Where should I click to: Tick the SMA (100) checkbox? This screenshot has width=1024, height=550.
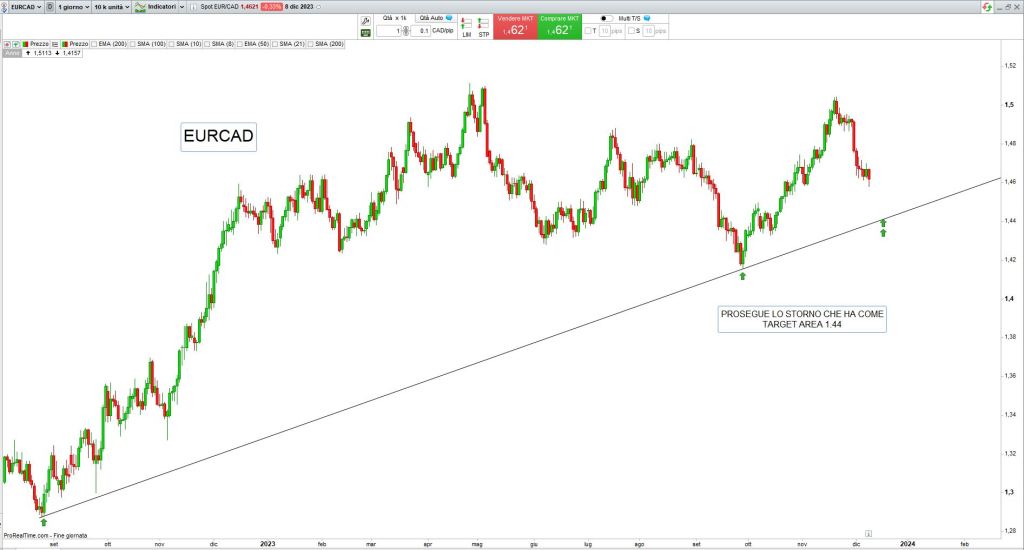click(132, 44)
